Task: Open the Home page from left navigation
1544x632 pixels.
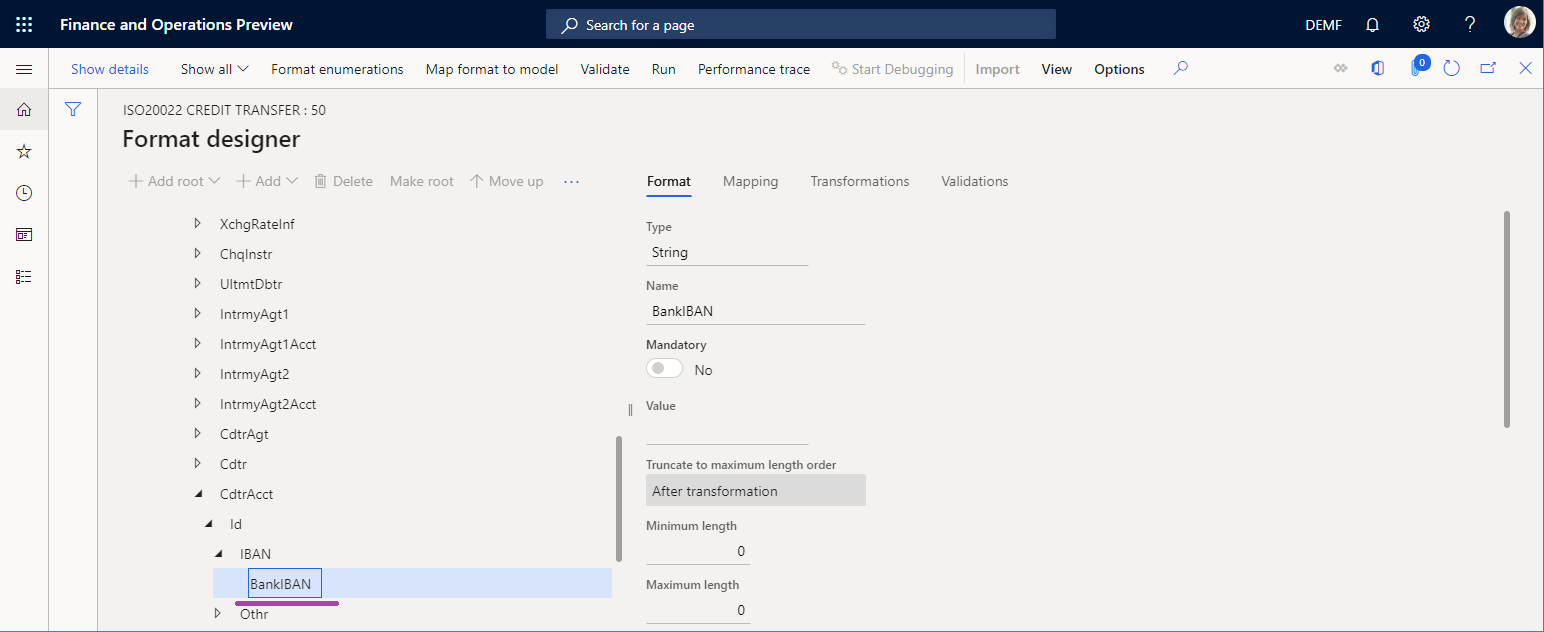Action: tap(23, 109)
